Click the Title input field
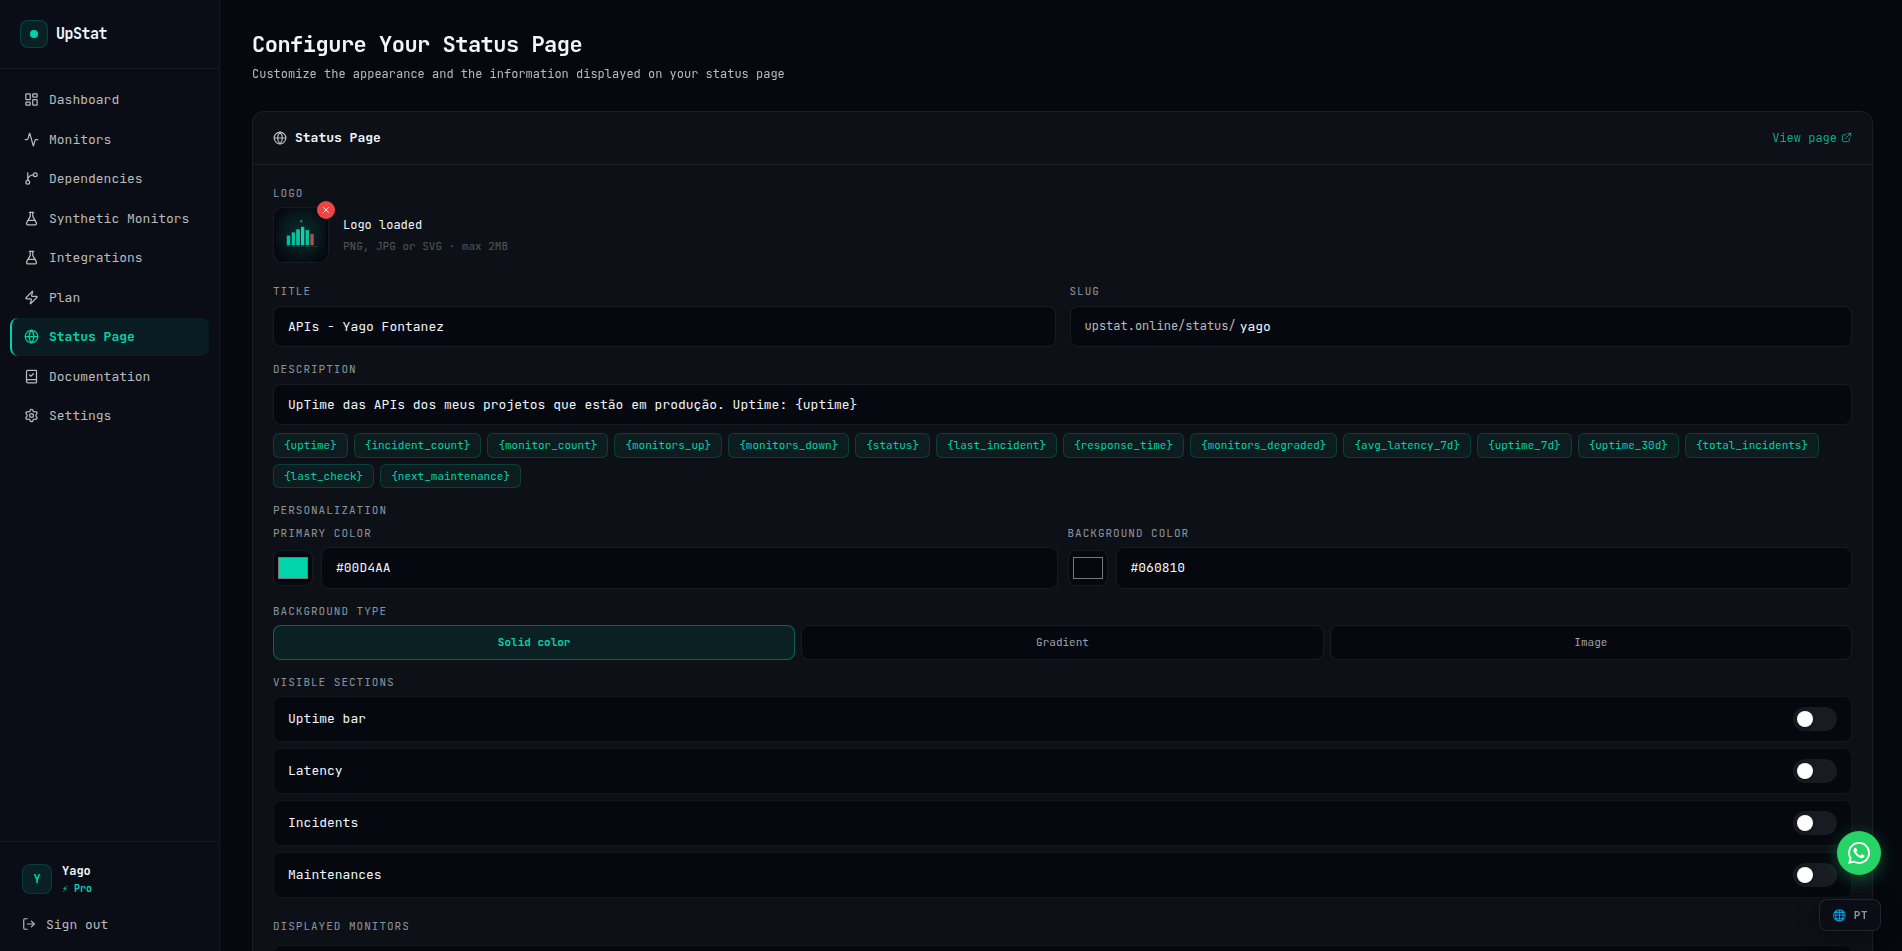The image size is (1902, 951). 664,327
